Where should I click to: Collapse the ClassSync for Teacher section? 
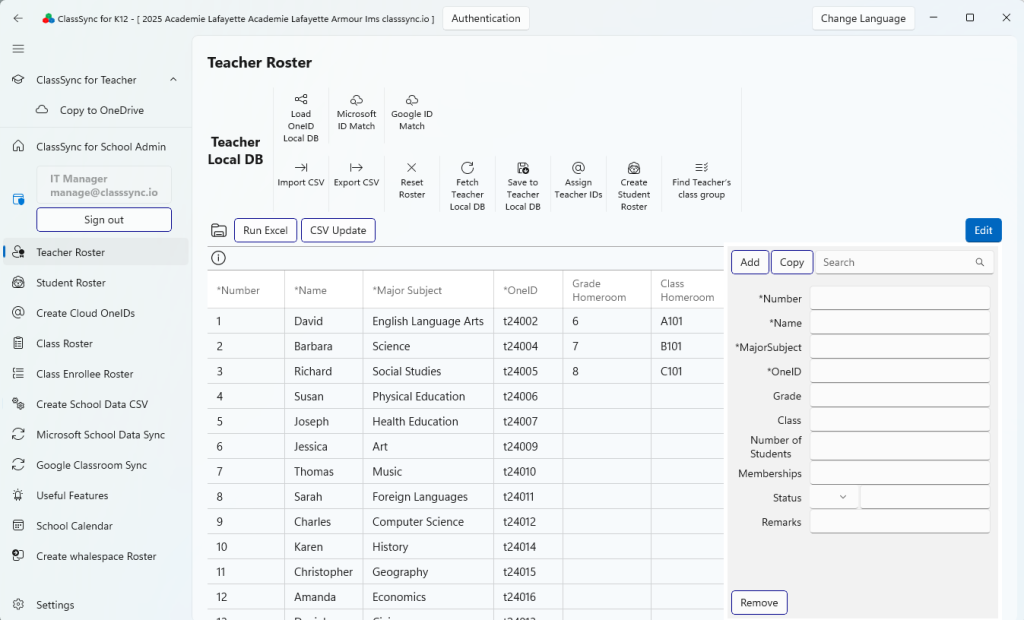(x=173, y=80)
